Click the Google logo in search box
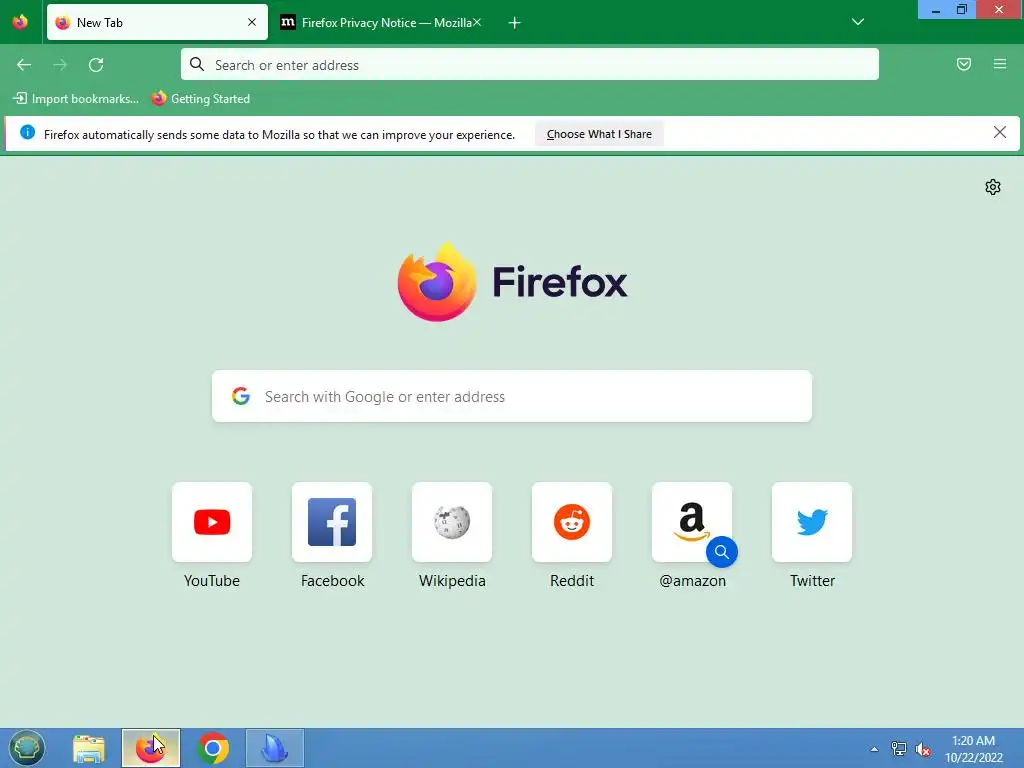The width and height of the screenshot is (1024, 768). (241, 396)
